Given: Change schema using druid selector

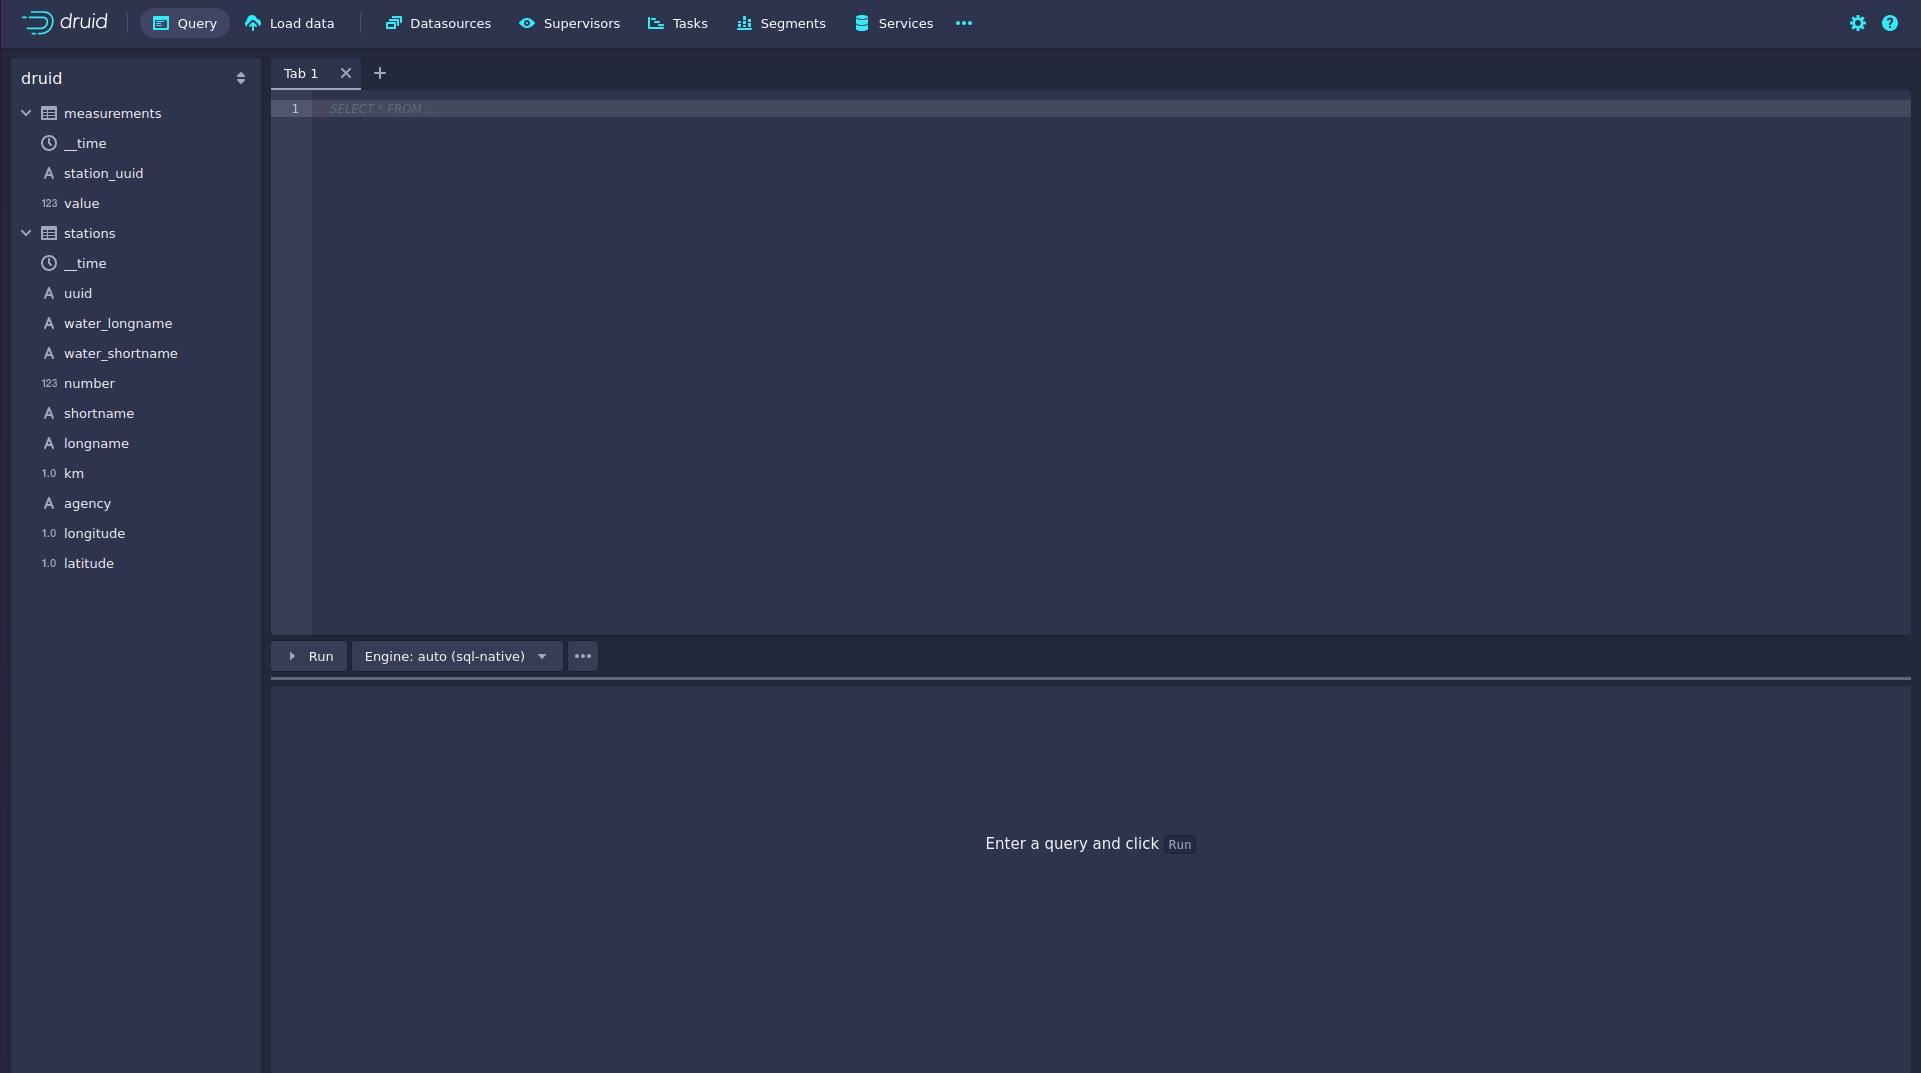Looking at the screenshot, I should point(134,78).
